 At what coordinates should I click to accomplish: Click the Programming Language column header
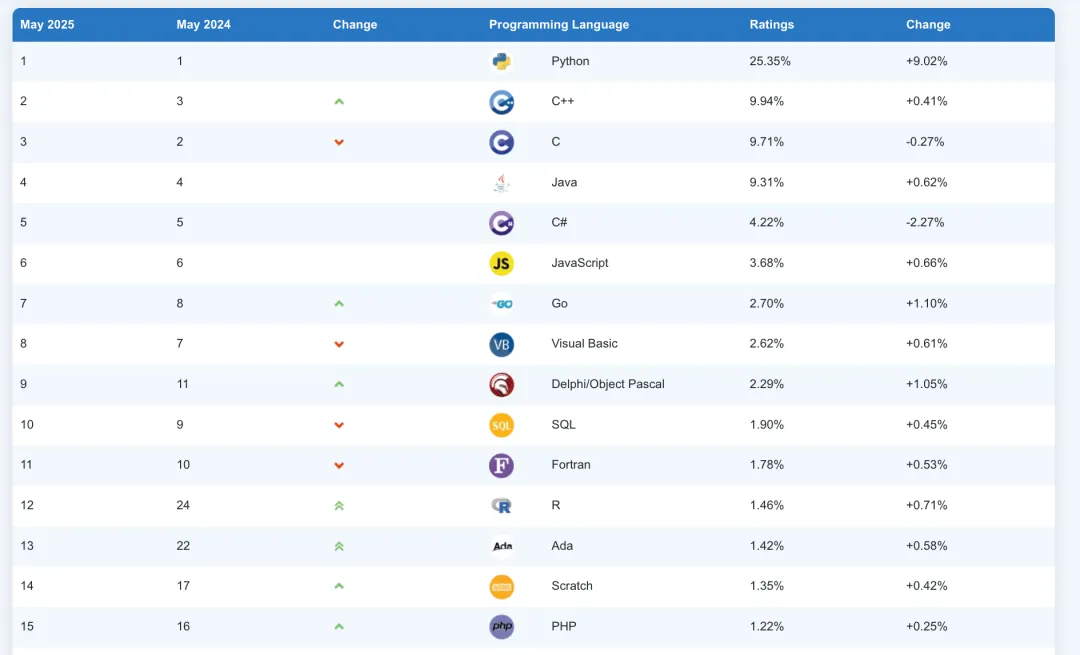(x=559, y=25)
